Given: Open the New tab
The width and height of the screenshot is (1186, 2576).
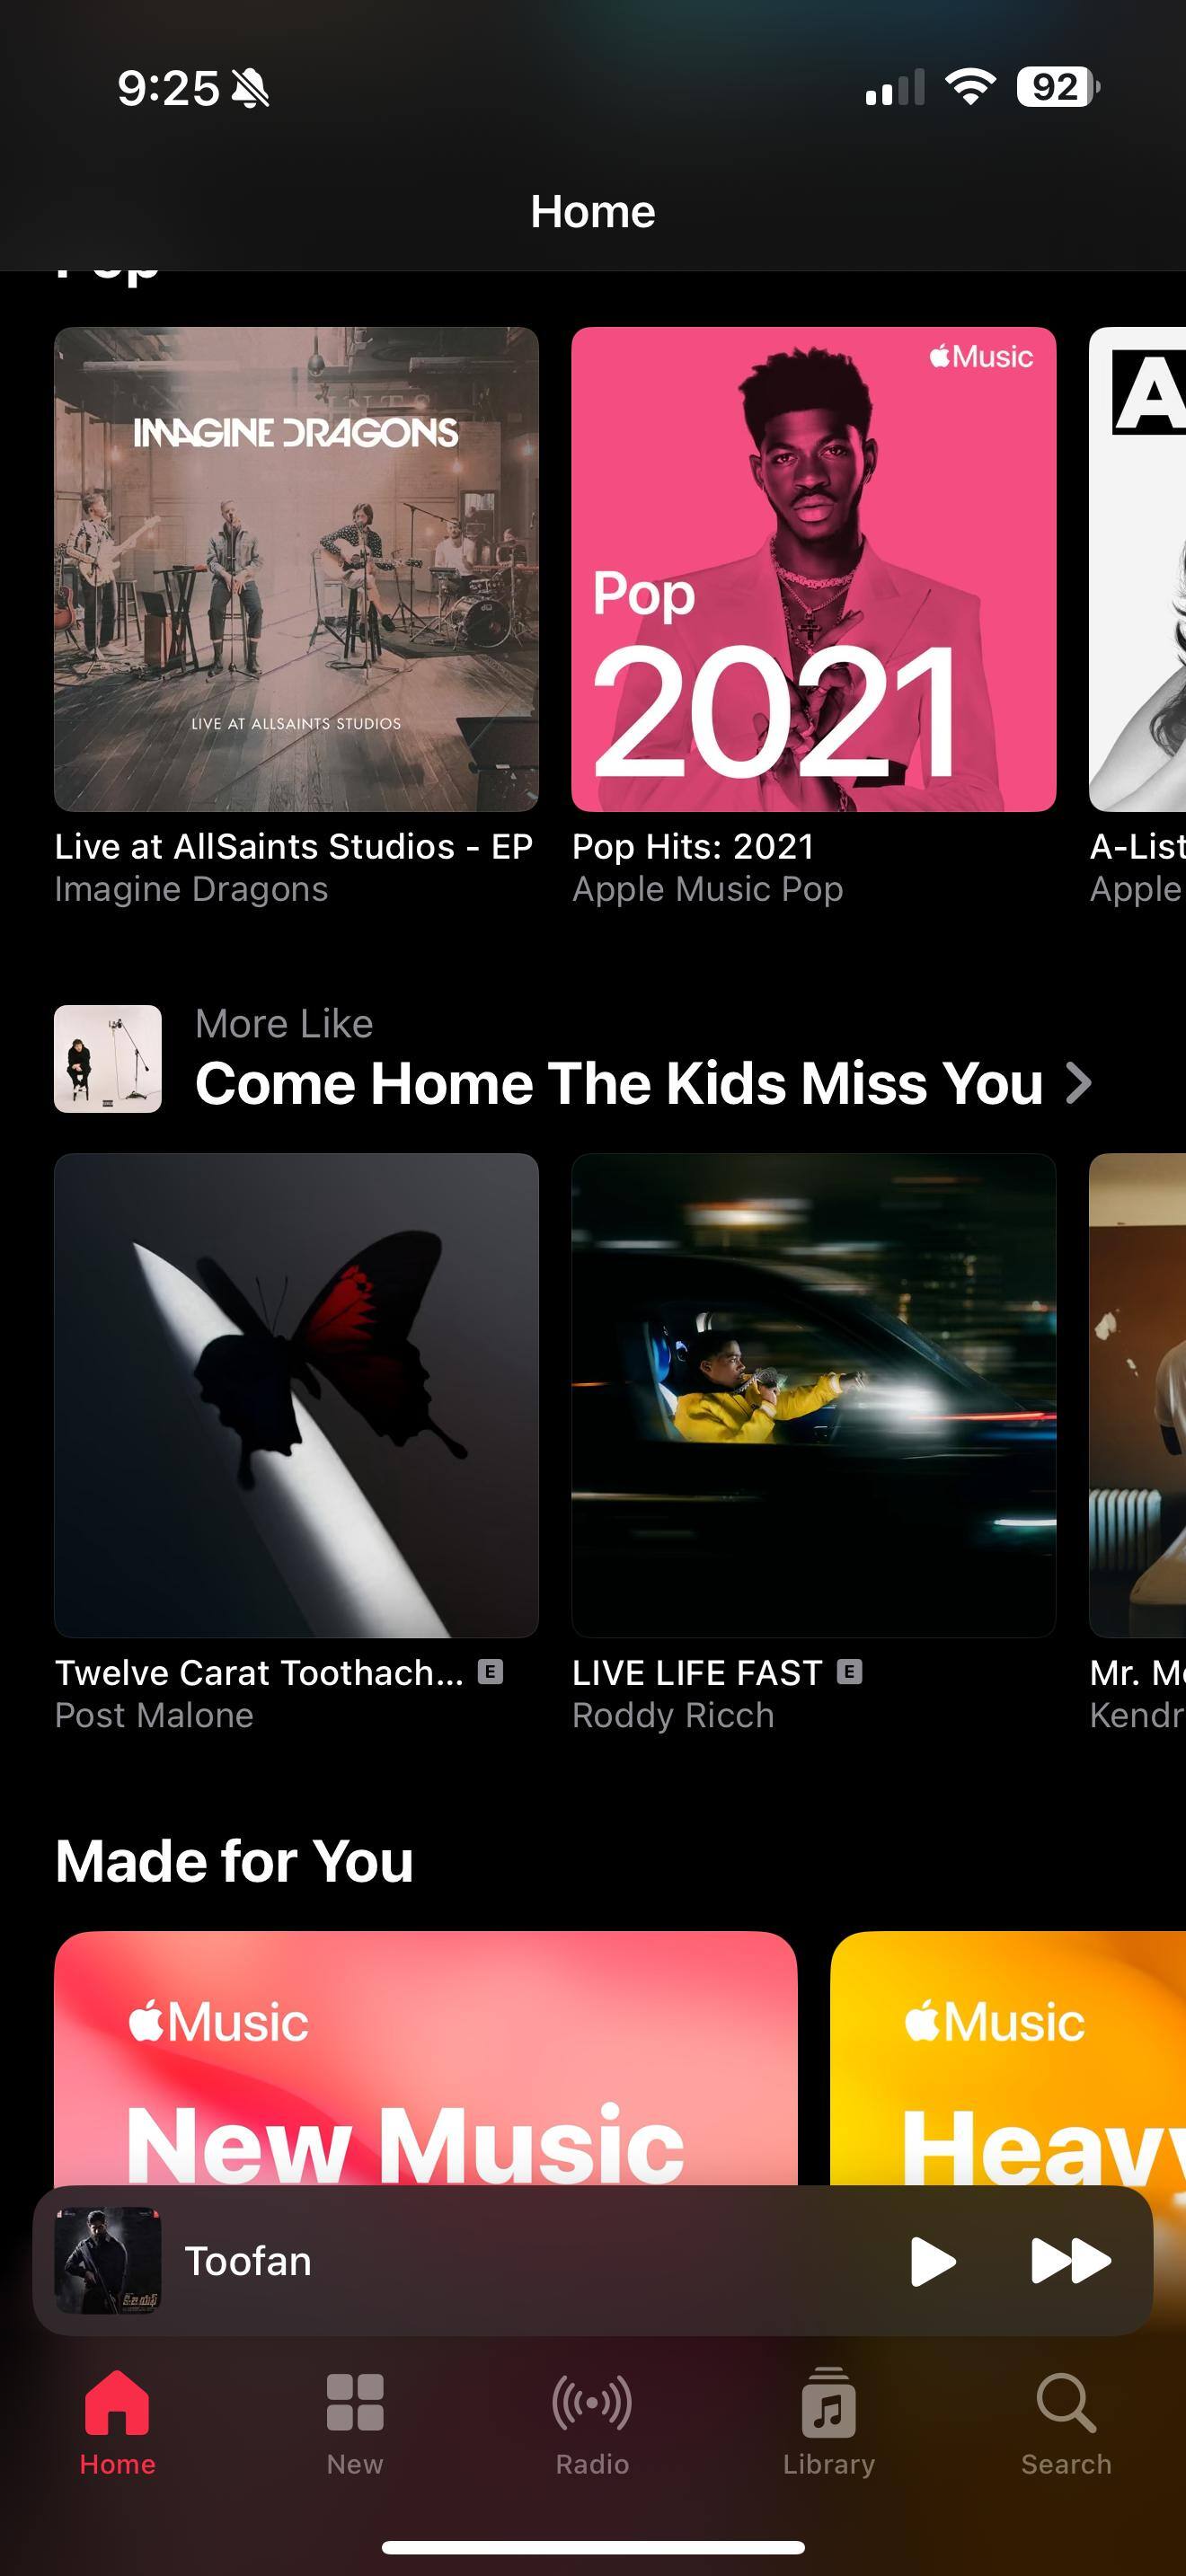Looking at the screenshot, I should (355, 2402).
